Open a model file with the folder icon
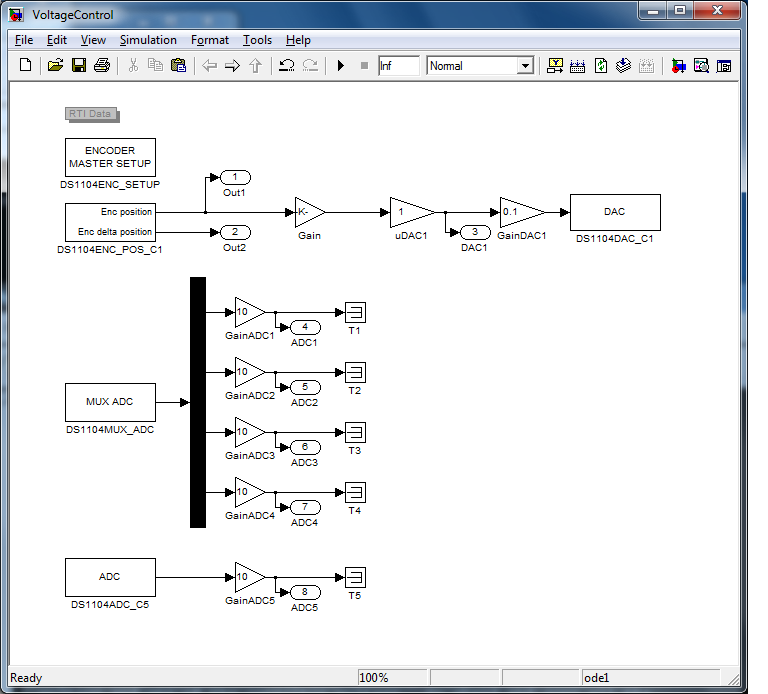The width and height of the screenshot is (768, 694). [x=55, y=65]
